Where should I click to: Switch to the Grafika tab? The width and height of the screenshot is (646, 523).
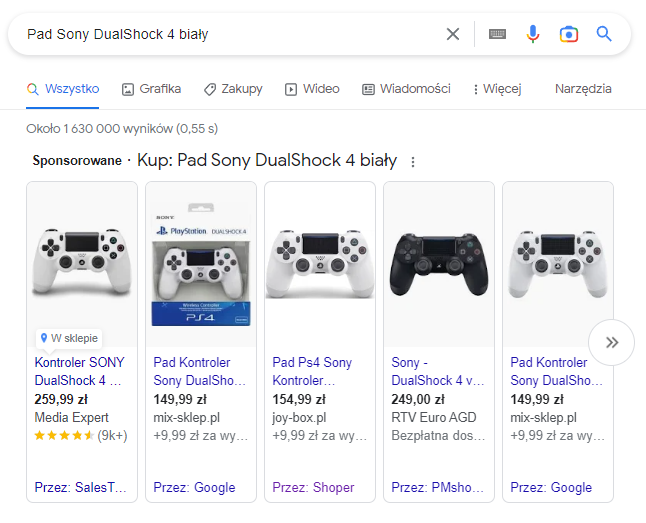(x=151, y=89)
